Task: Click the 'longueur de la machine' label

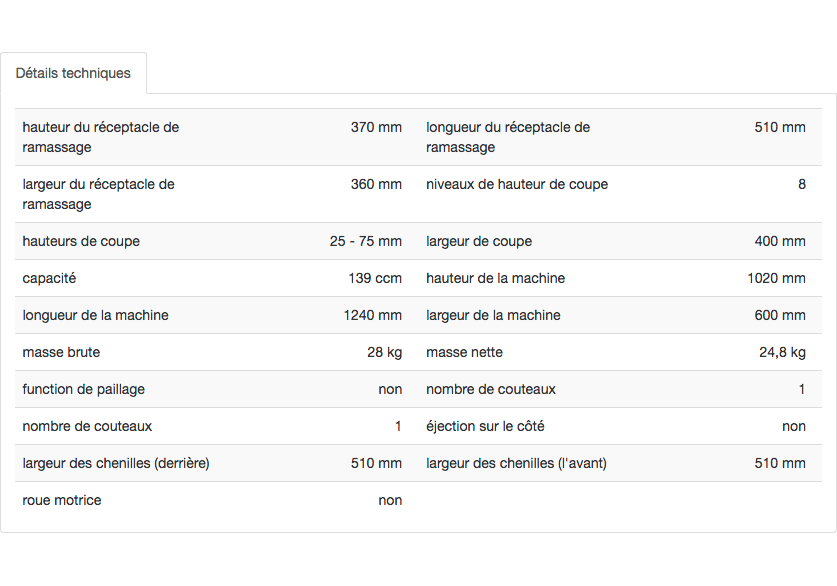Action: [95, 315]
